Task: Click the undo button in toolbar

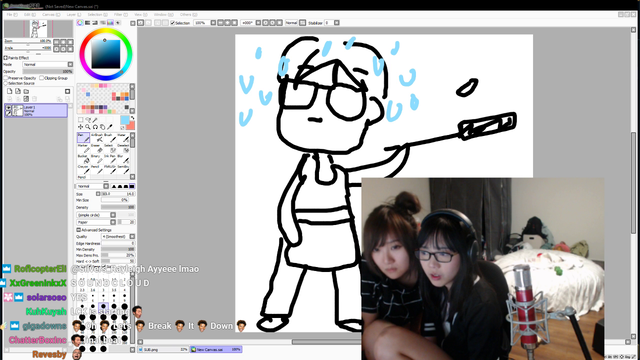Action: (x=141, y=23)
